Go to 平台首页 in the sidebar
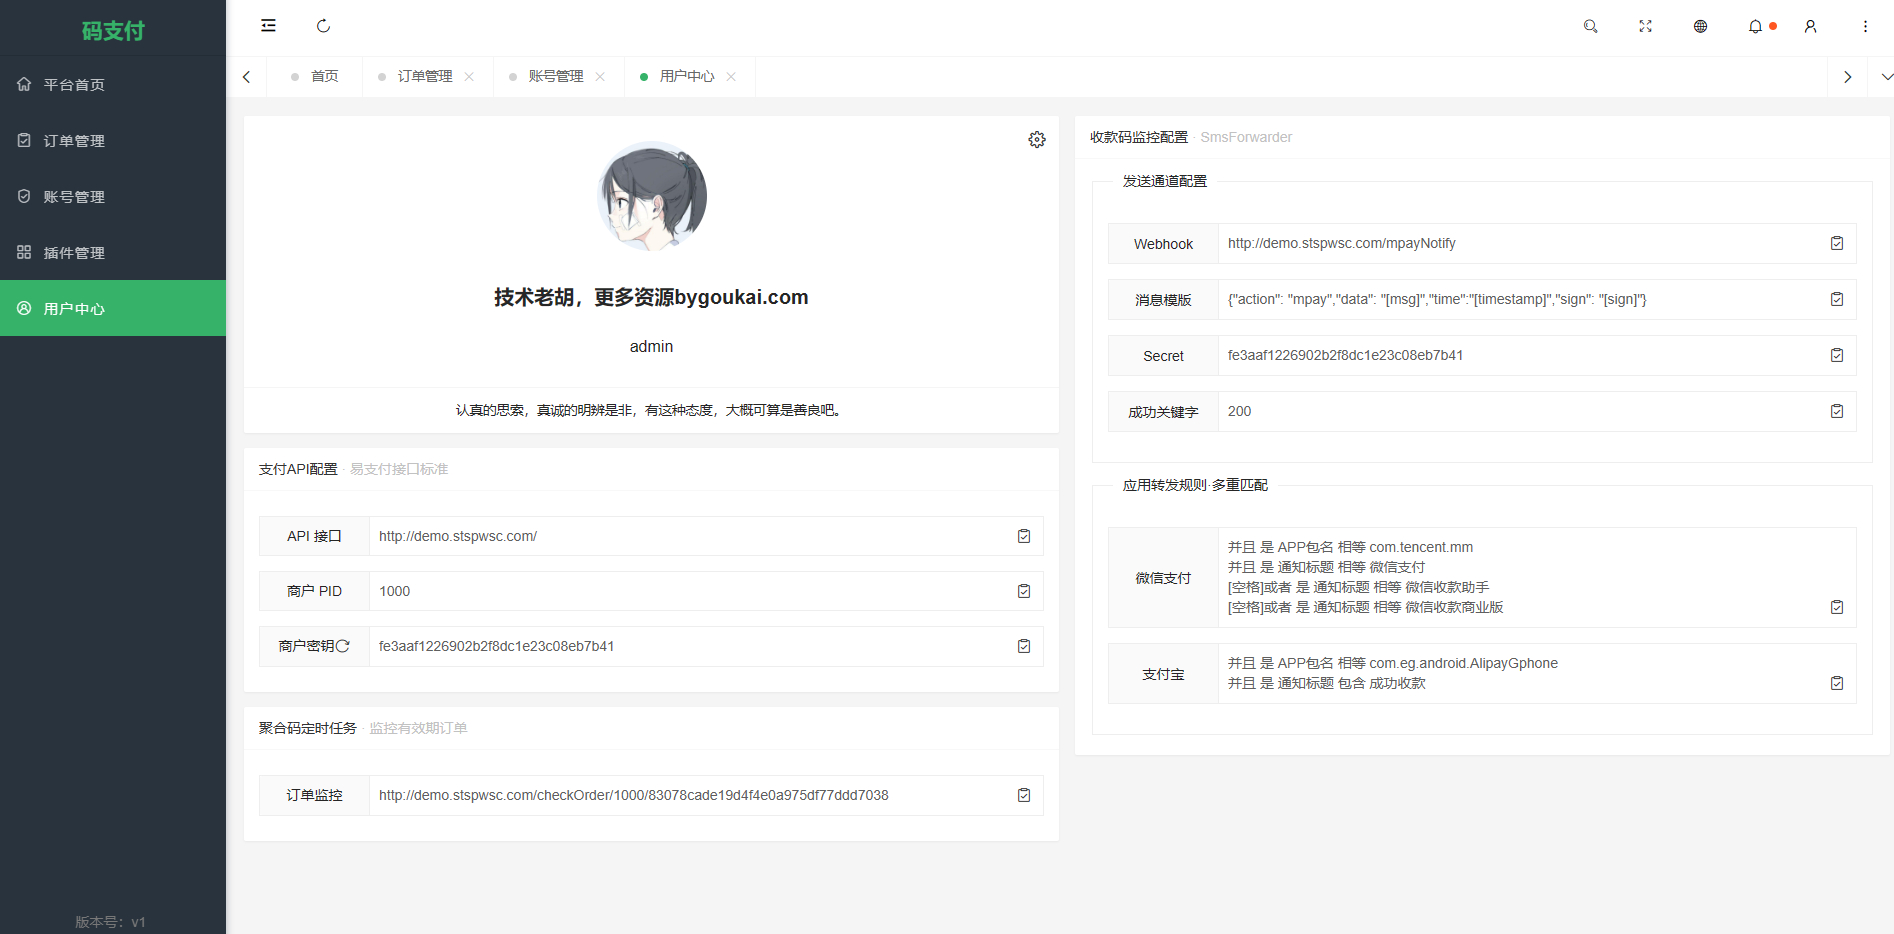This screenshot has height=934, width=1894. [74, 85]
